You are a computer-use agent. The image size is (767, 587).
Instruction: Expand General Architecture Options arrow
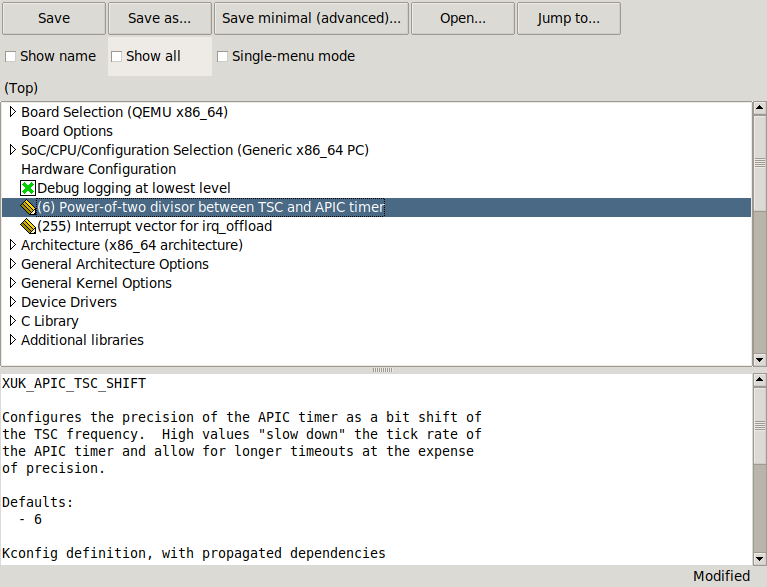pos(12,264)
